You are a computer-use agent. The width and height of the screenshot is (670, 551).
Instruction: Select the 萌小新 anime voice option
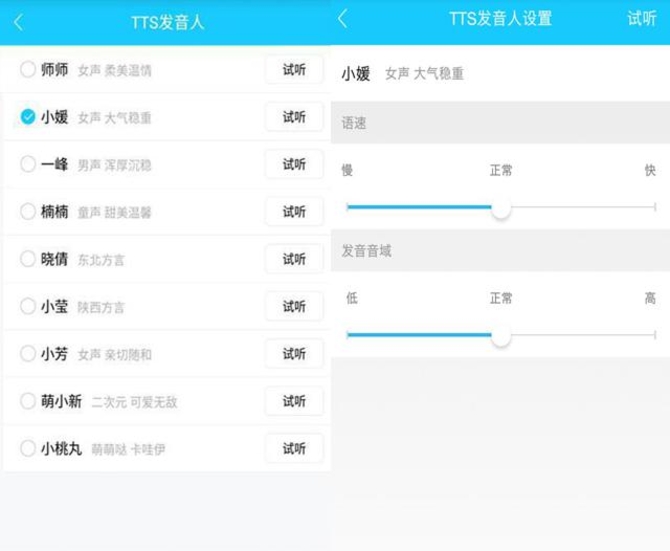[x=28, y=401]
